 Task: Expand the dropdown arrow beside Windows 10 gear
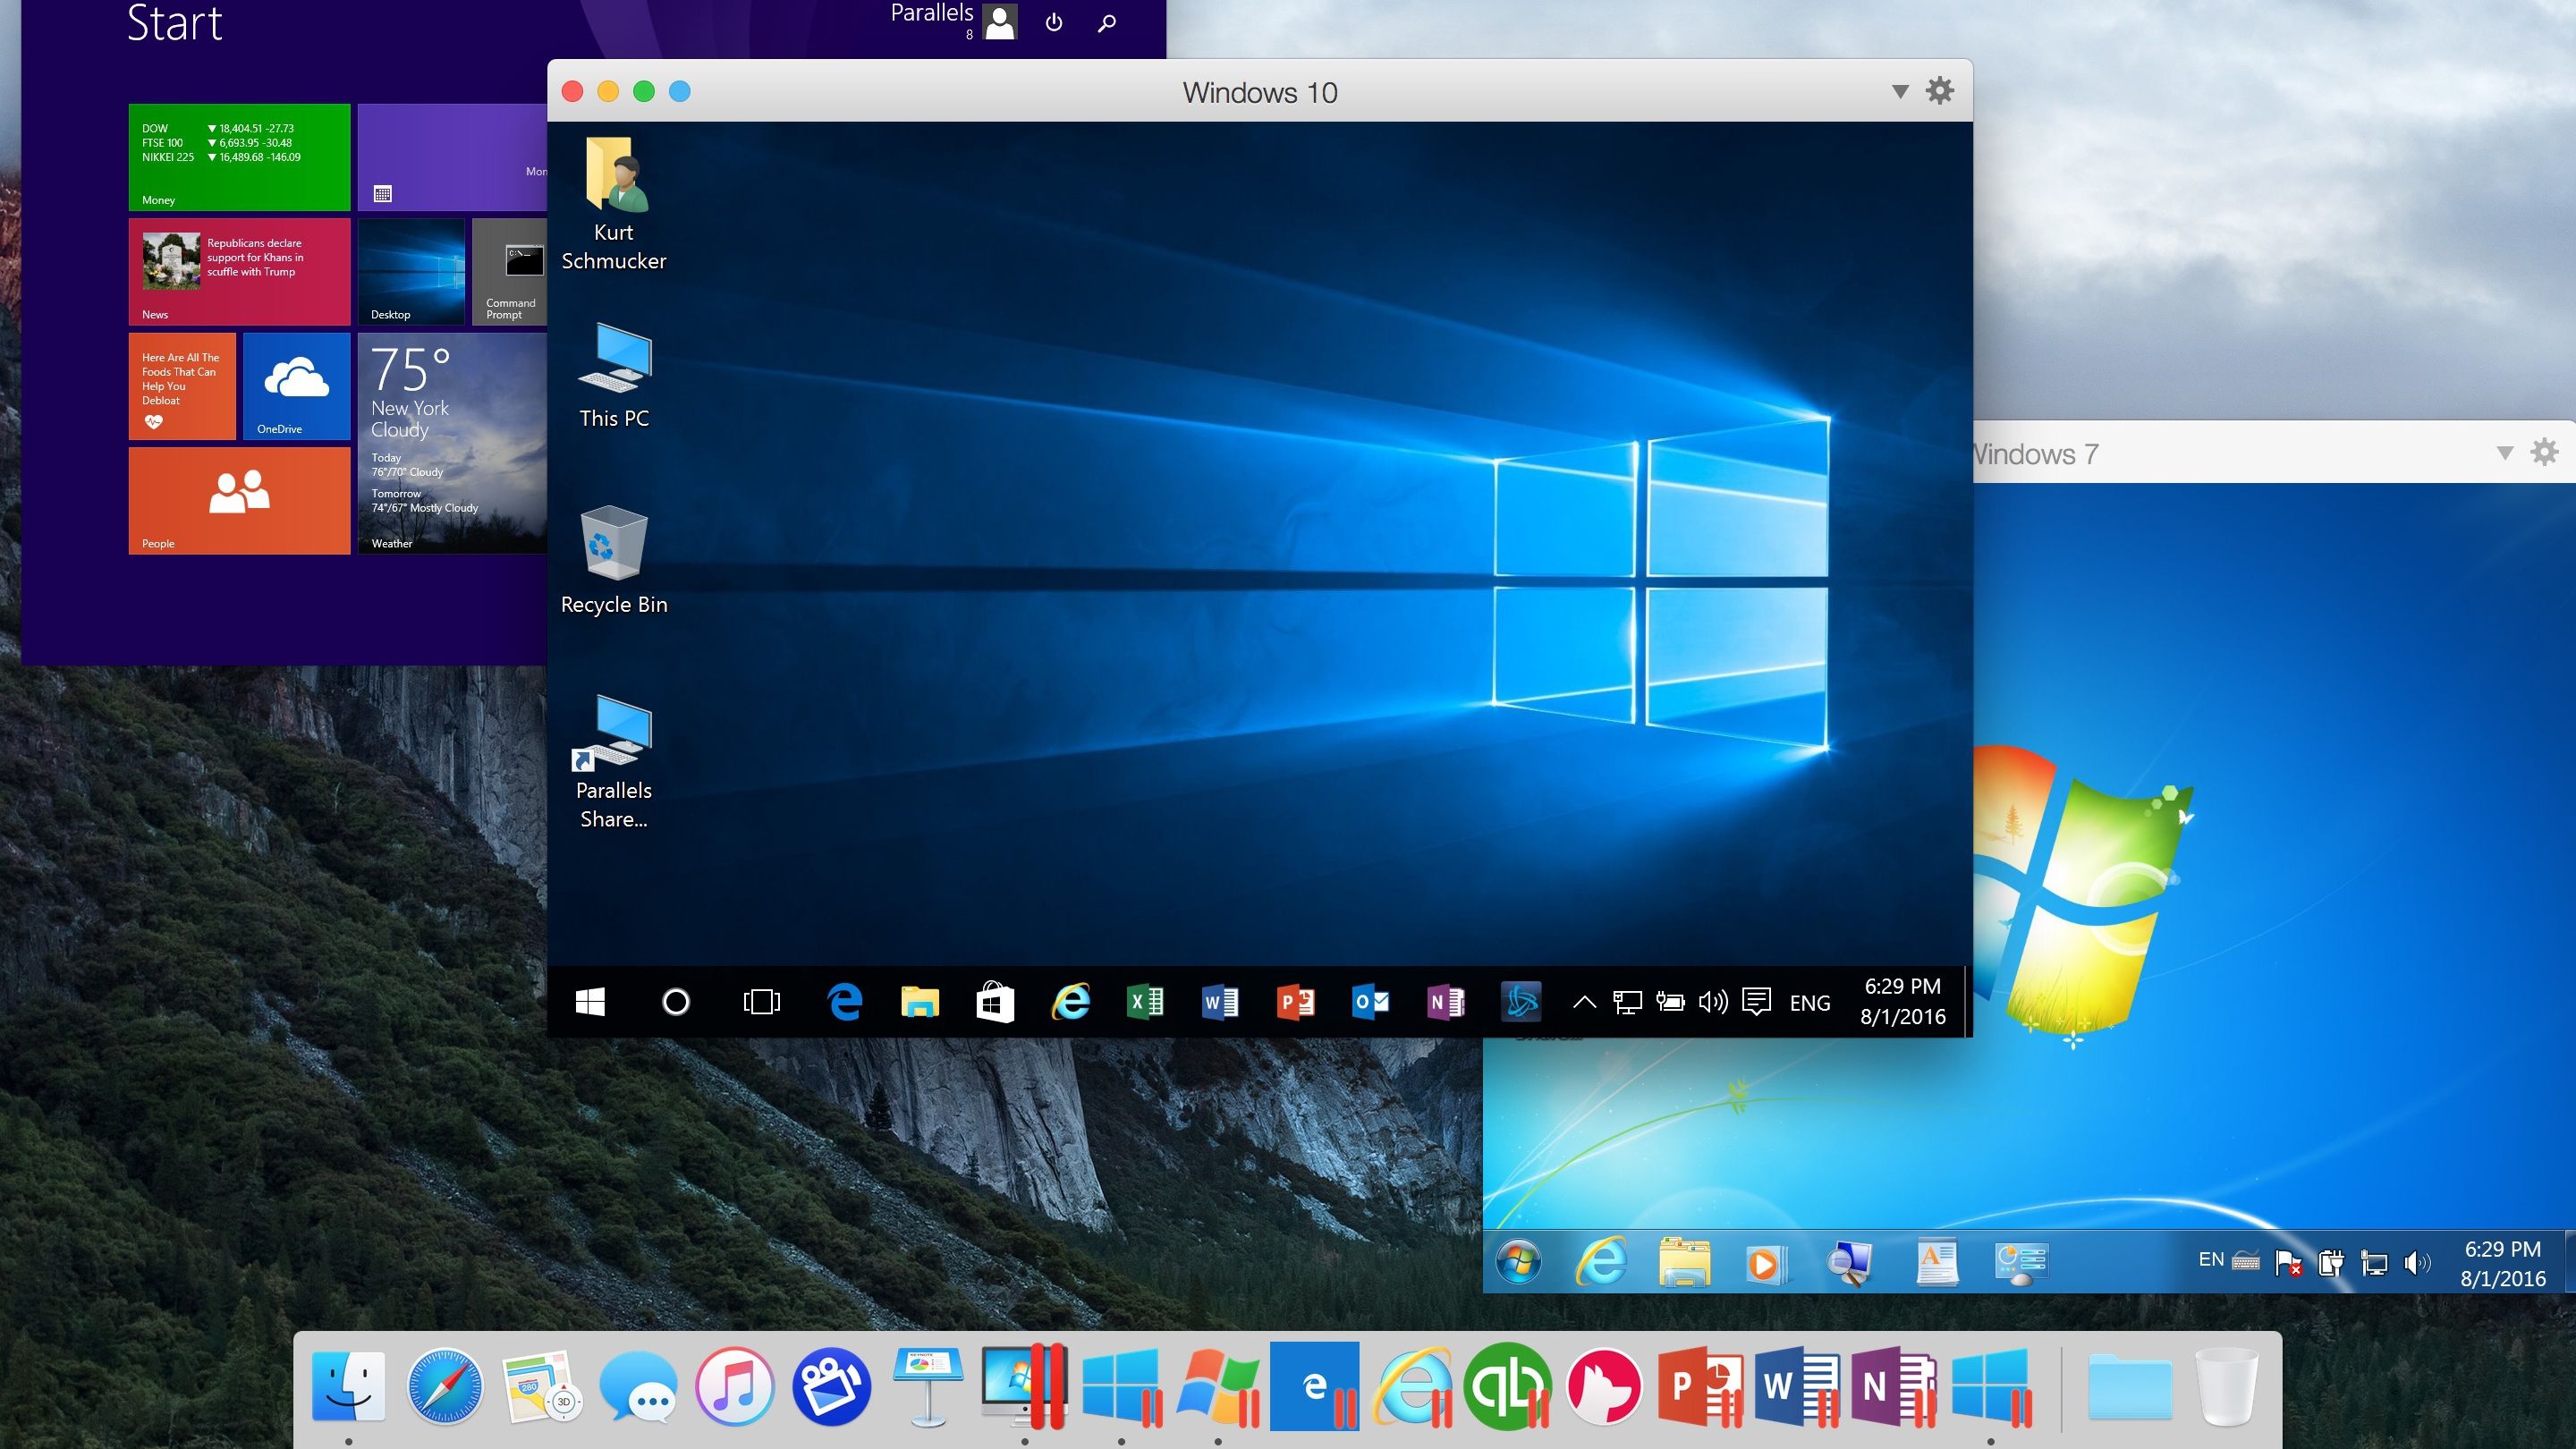(1898, 91)
